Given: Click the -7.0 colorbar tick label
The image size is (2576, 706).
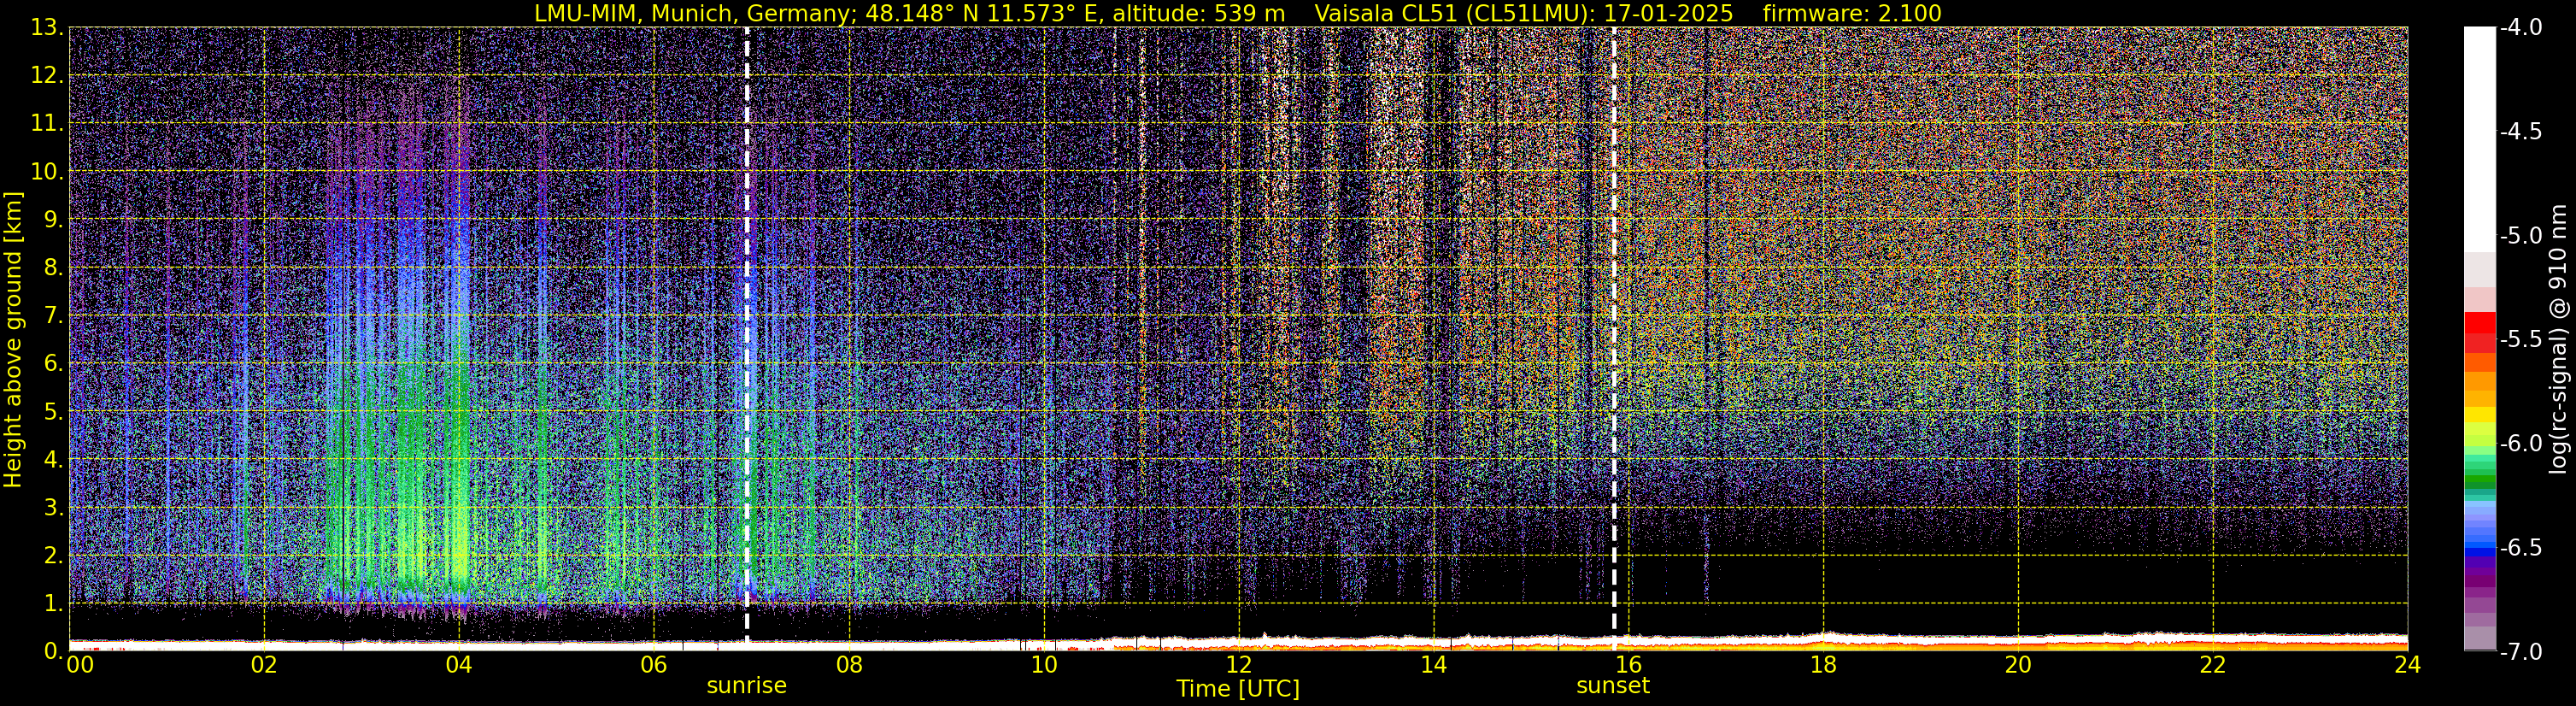Looking at the screenshot, I should tap(2520, 652).
